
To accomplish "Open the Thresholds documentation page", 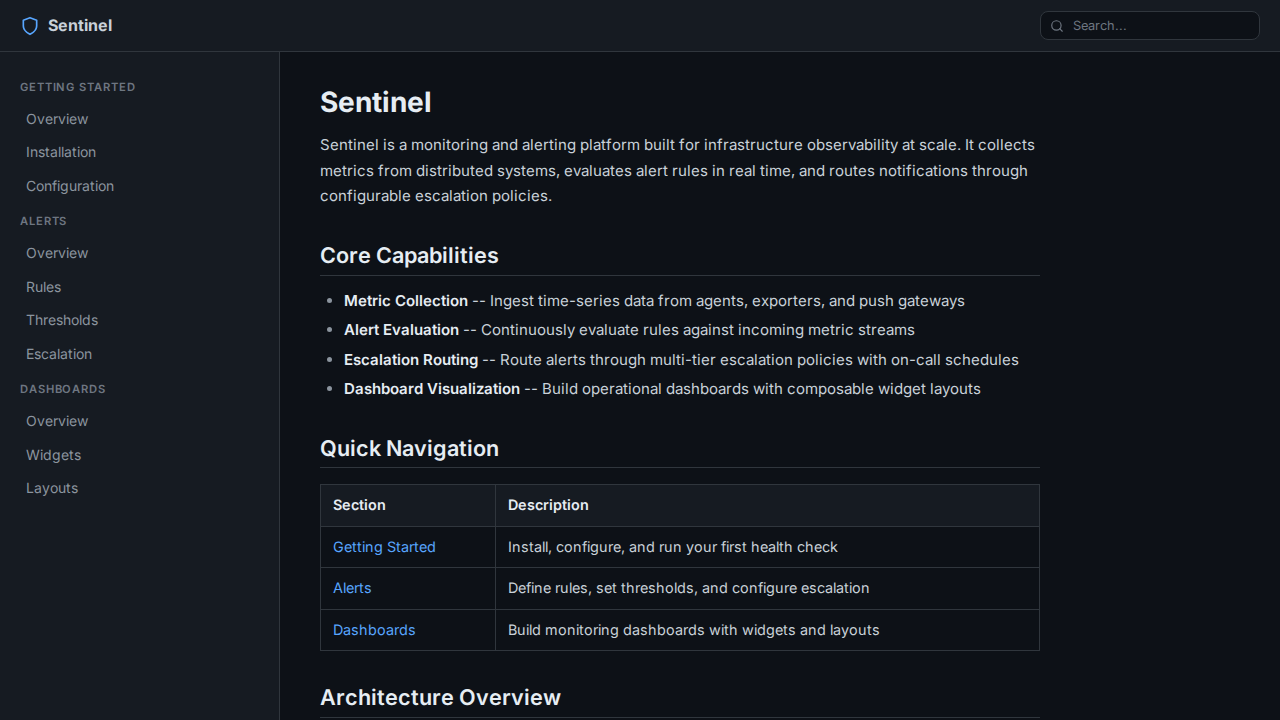I will [x=62, y=320].
